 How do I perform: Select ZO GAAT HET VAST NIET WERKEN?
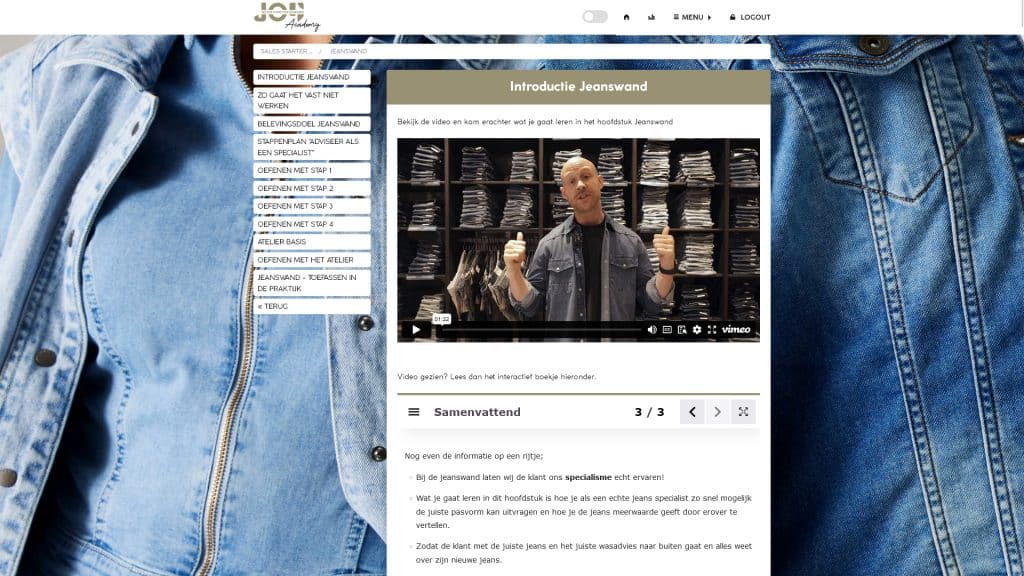312,101
